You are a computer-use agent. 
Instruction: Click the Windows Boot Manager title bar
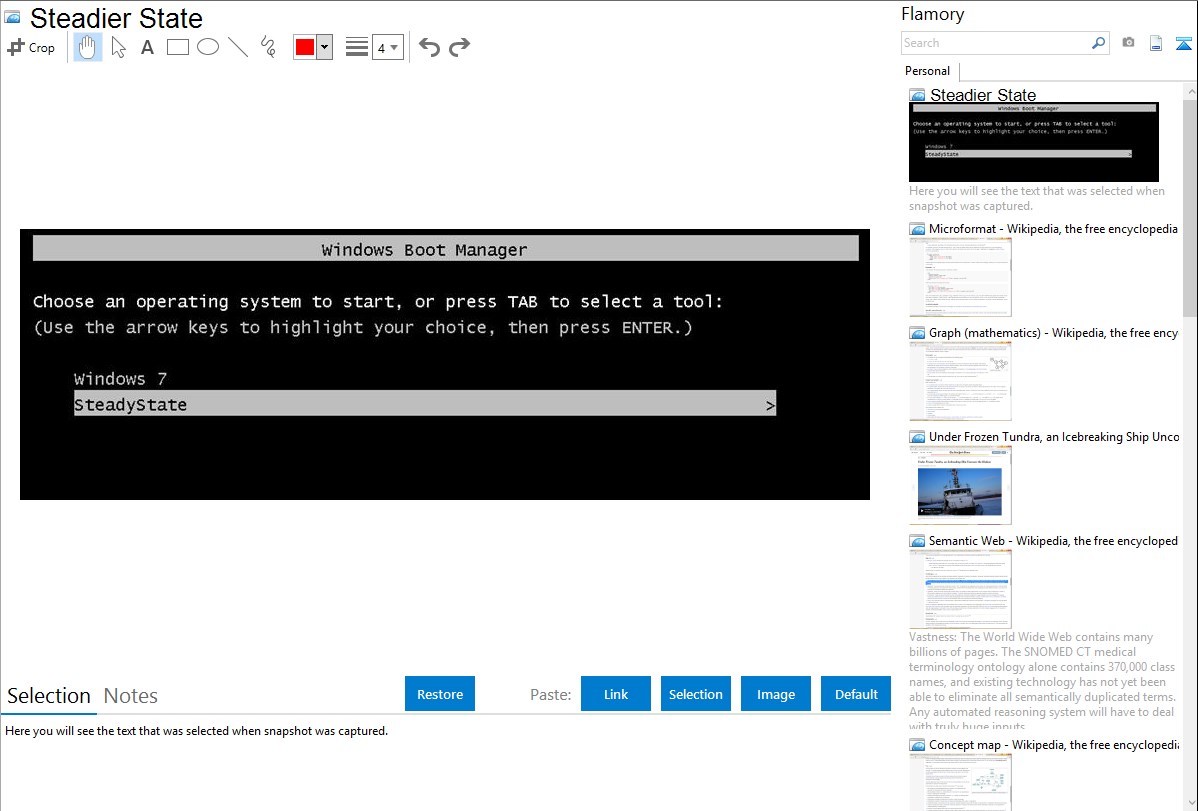445,249
